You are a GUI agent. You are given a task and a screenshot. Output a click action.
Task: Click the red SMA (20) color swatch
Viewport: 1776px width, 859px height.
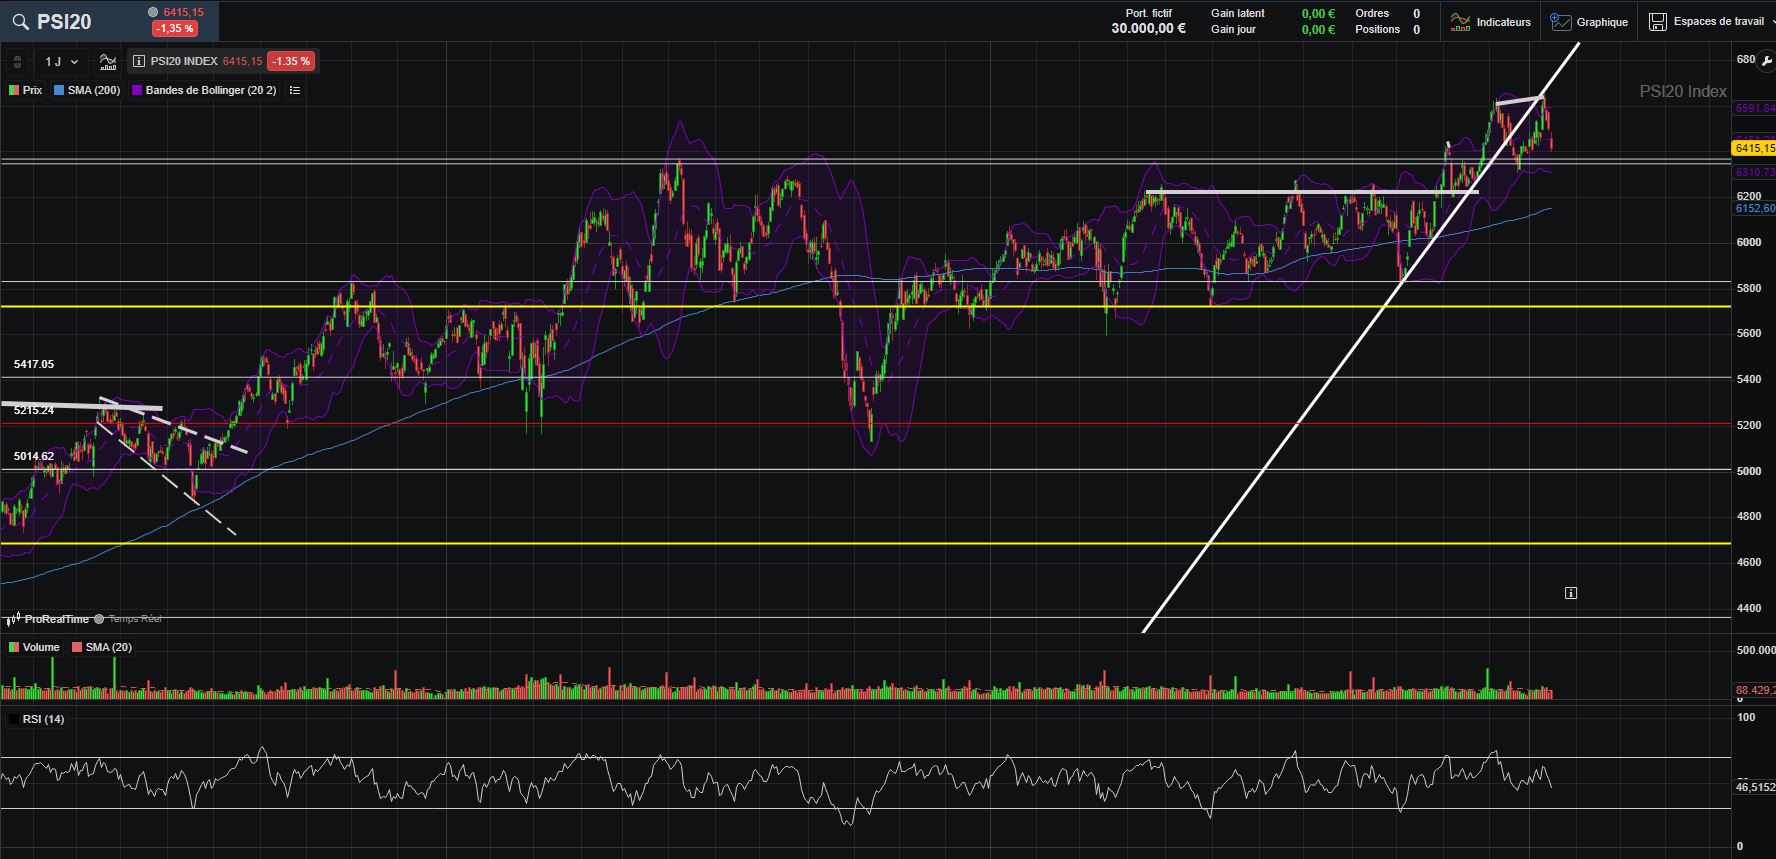pos(77,647)
